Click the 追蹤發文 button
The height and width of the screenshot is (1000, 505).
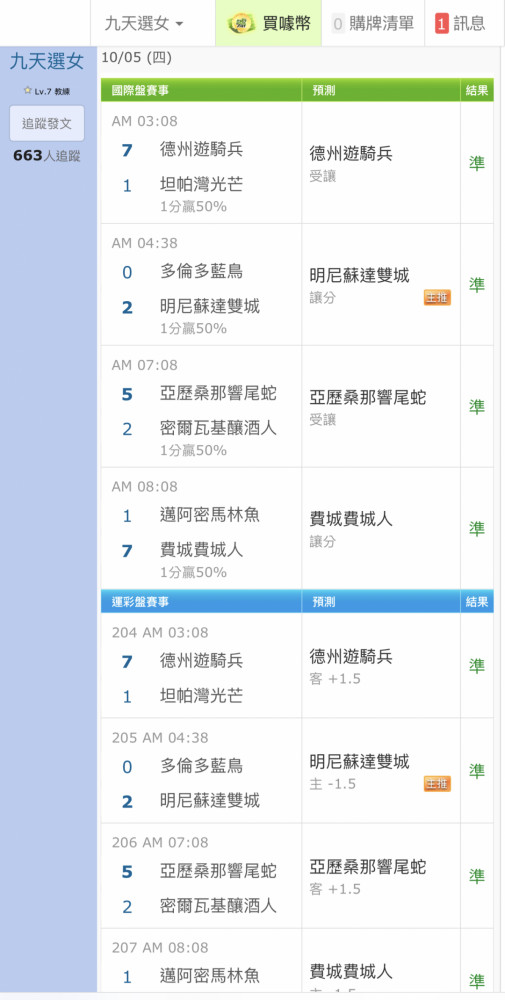[47, 123]
